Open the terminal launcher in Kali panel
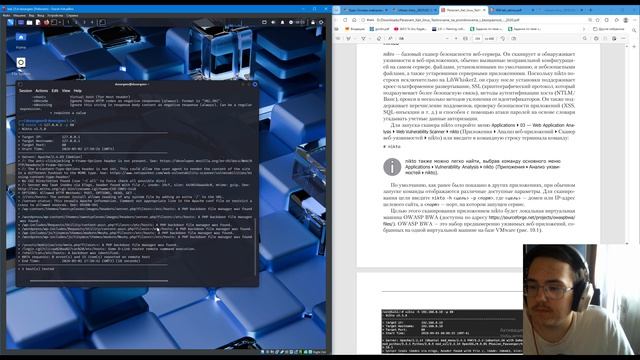The height and width of the screenshot is (360, 640). click(x=54, y=22)
